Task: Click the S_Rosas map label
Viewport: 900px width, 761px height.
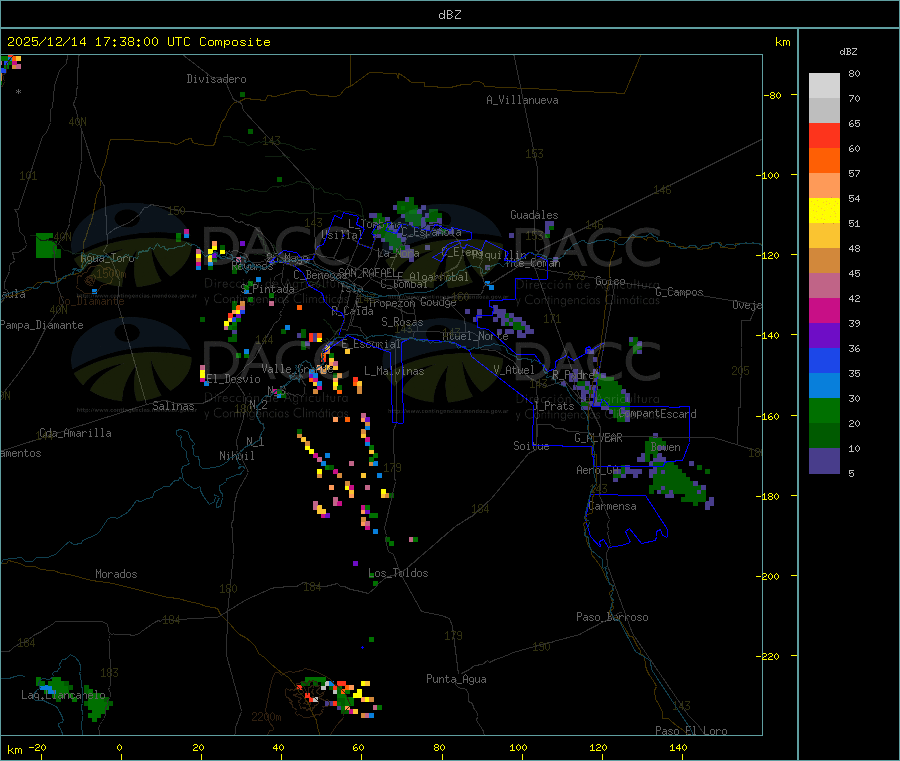Action: pos(402,322)
